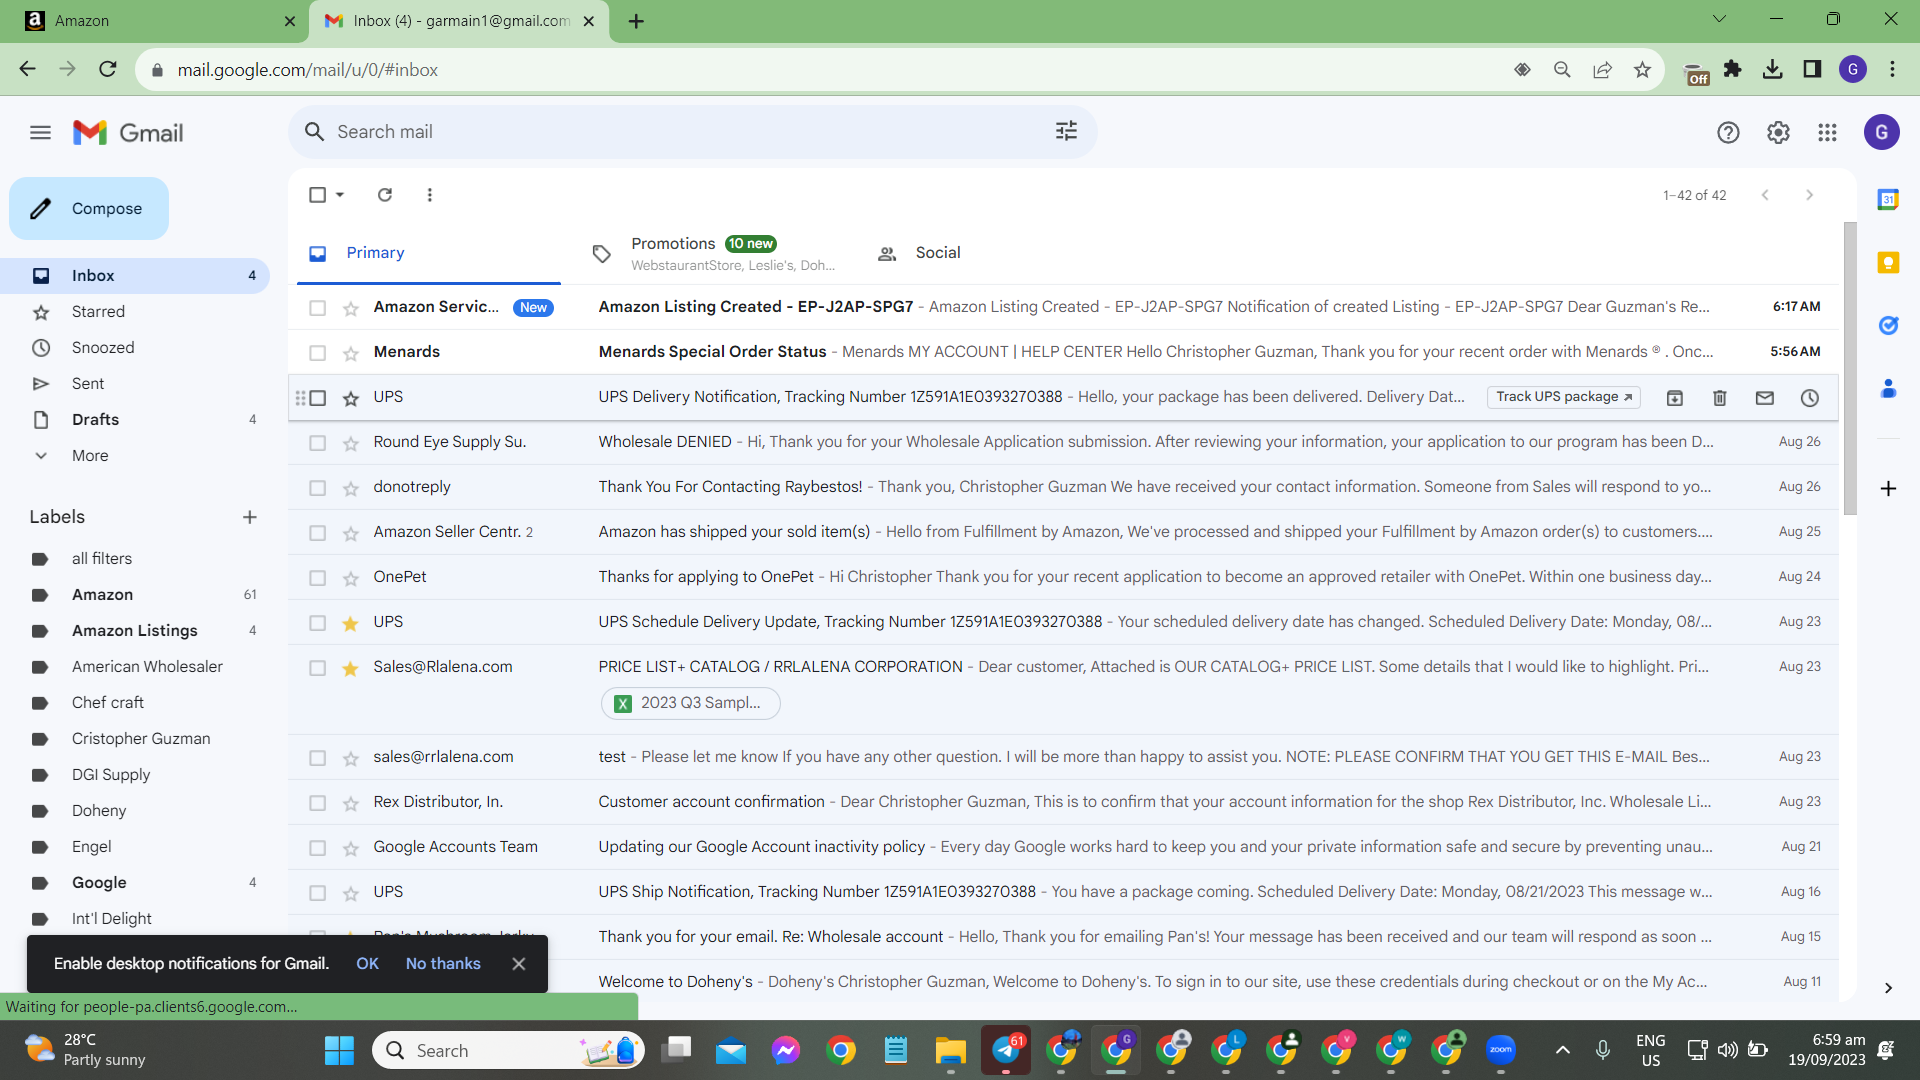The height and width of the screenshot is (1080, 1920).
Task: Select the Amazon Services email checkbox
Action: tap(318, 308)
